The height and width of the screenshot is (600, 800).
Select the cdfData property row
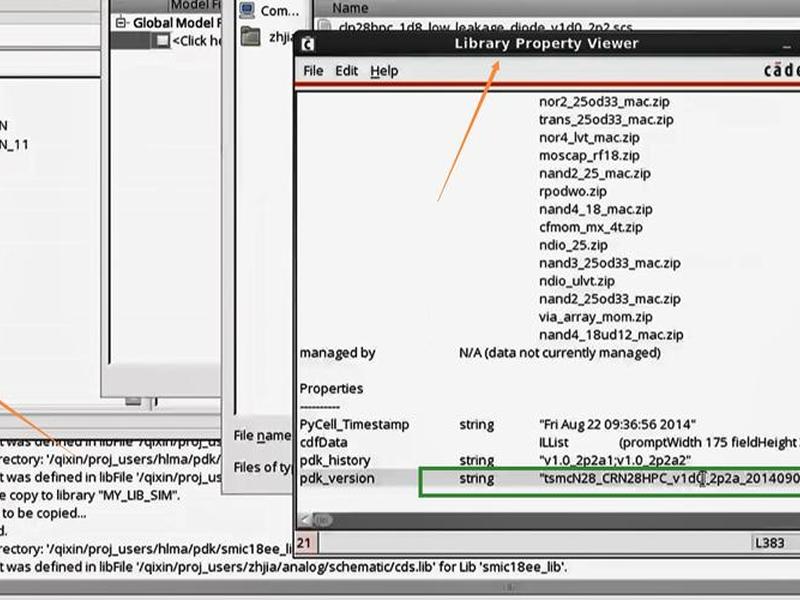(x=548, y=442)
